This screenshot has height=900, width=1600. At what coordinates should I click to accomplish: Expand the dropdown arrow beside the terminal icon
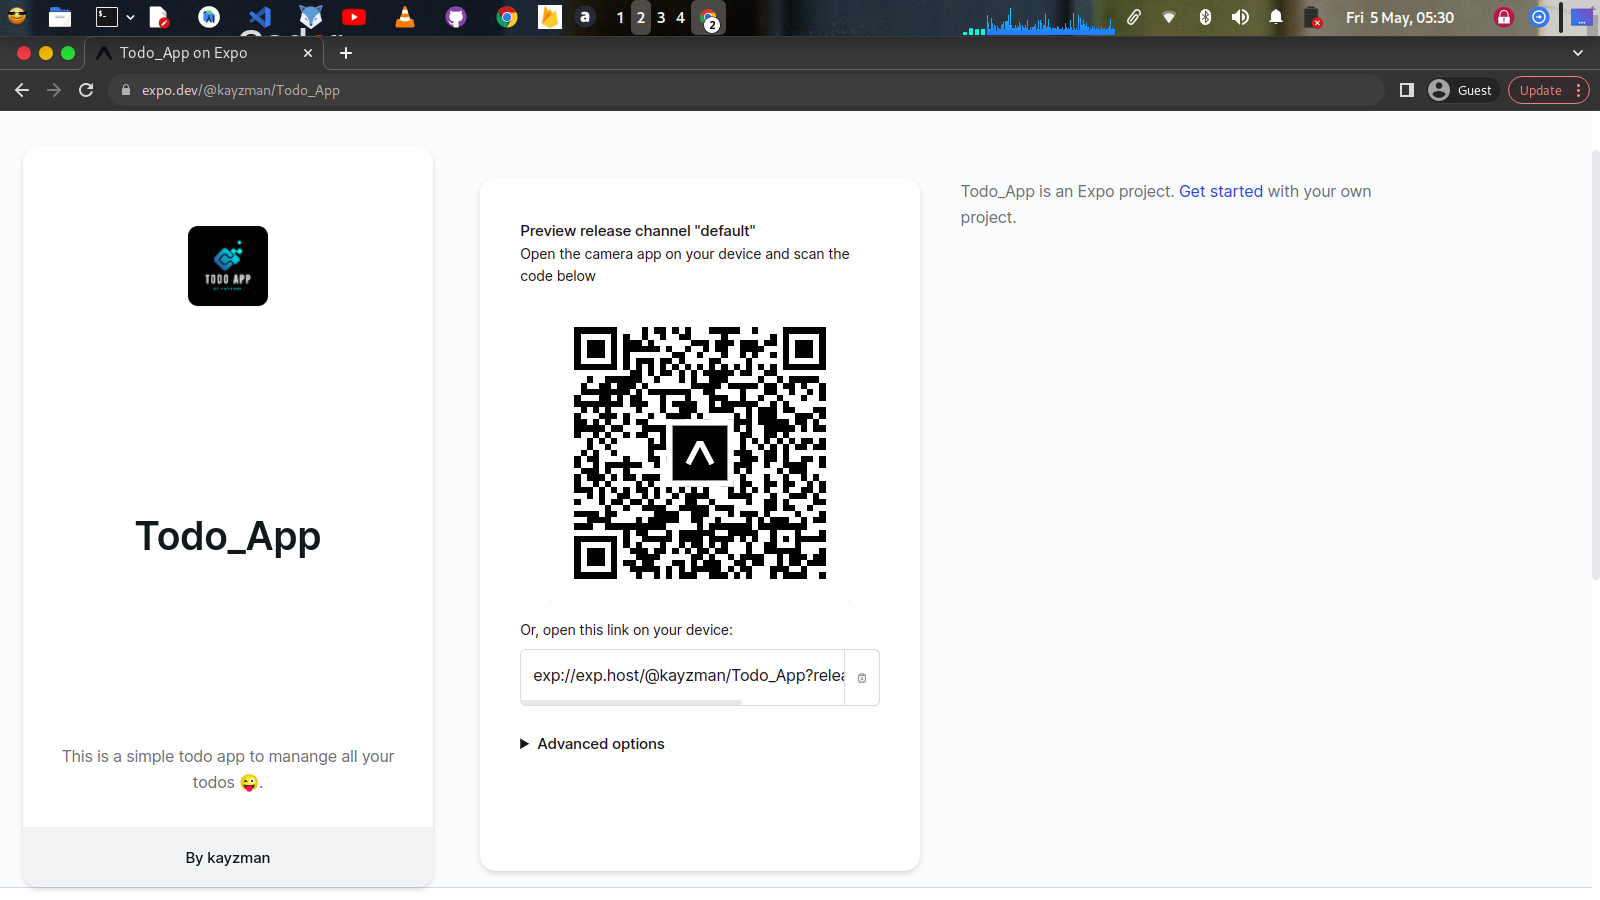pyautogui.click(x=130, y=17)
